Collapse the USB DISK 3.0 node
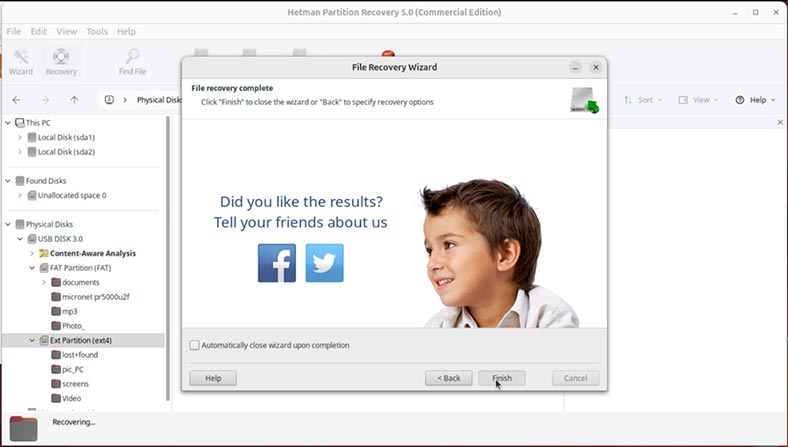Screen dimensions: 788x447 coord(20,239)
